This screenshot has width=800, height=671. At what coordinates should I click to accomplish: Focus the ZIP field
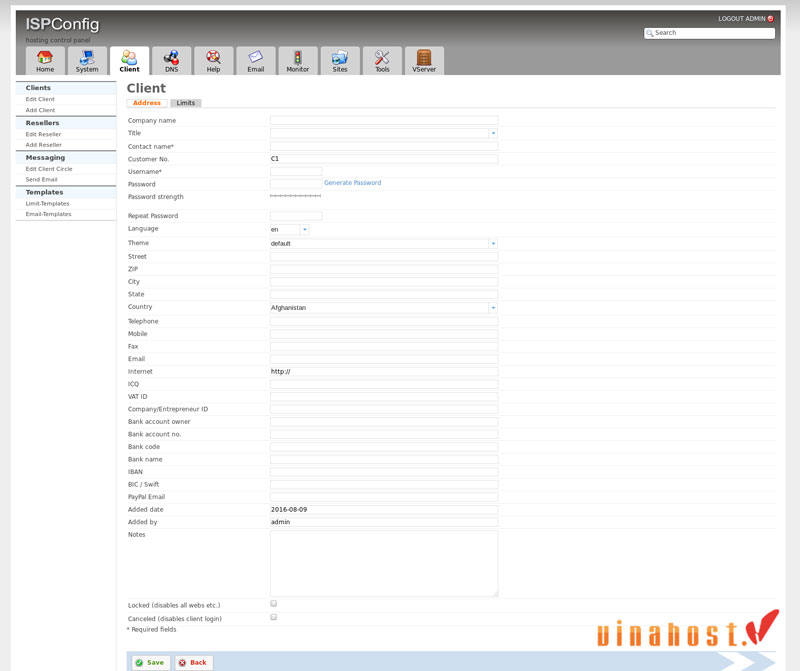[x=384, y=269]
